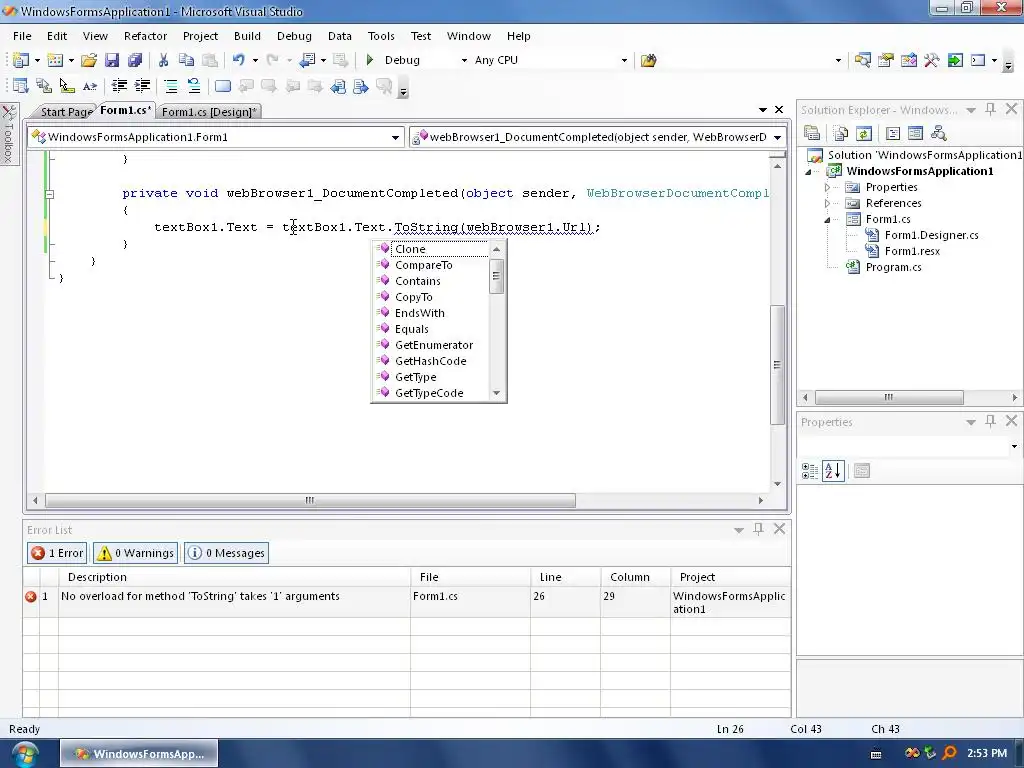
Task: Expand the Properties node in Solution Explorer
Action: point(827,187)
